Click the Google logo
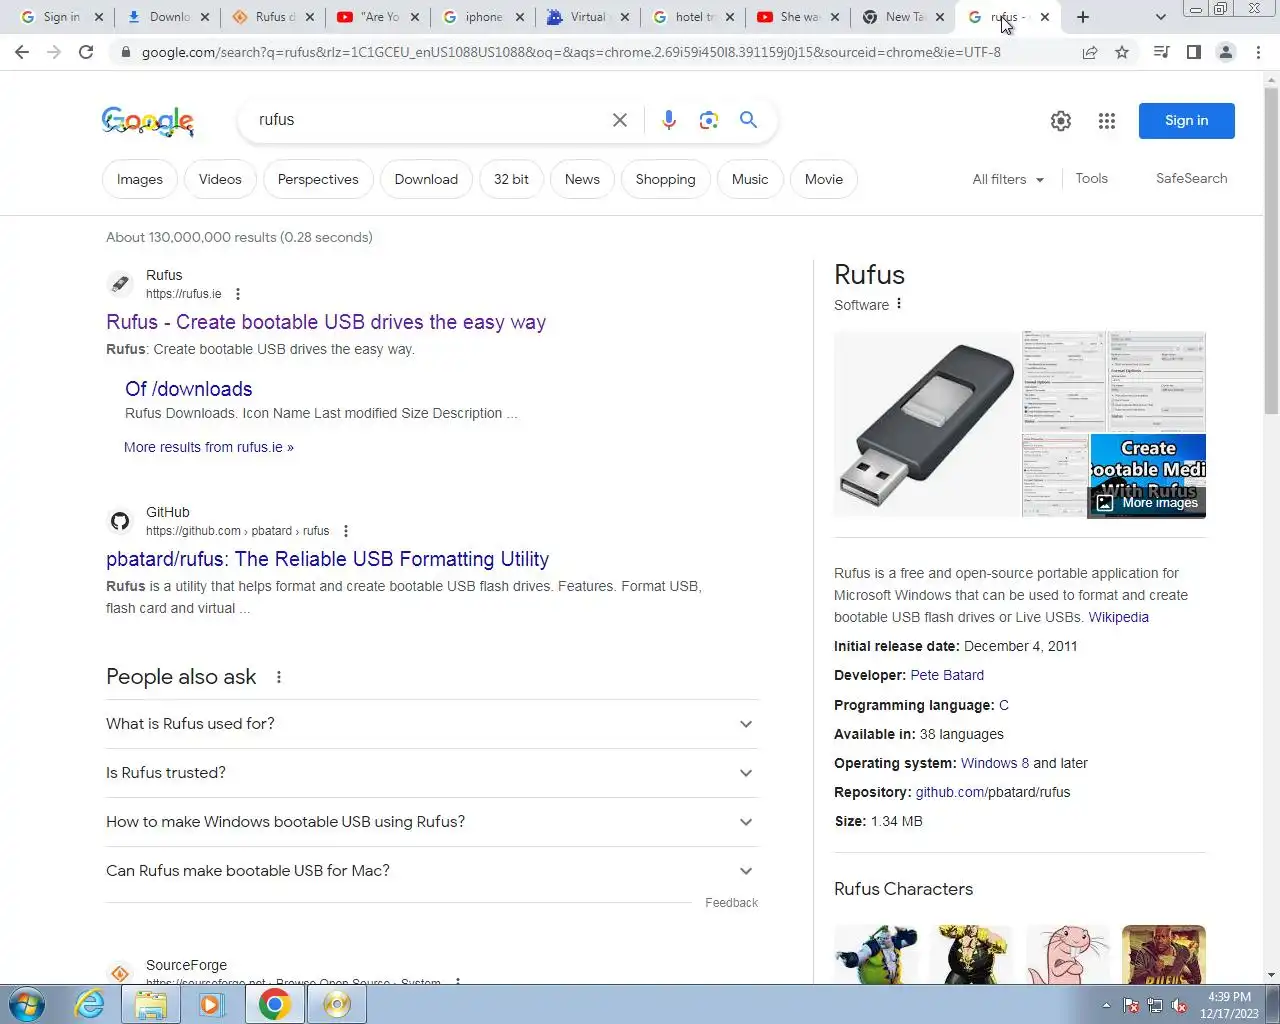 (148, 121)
